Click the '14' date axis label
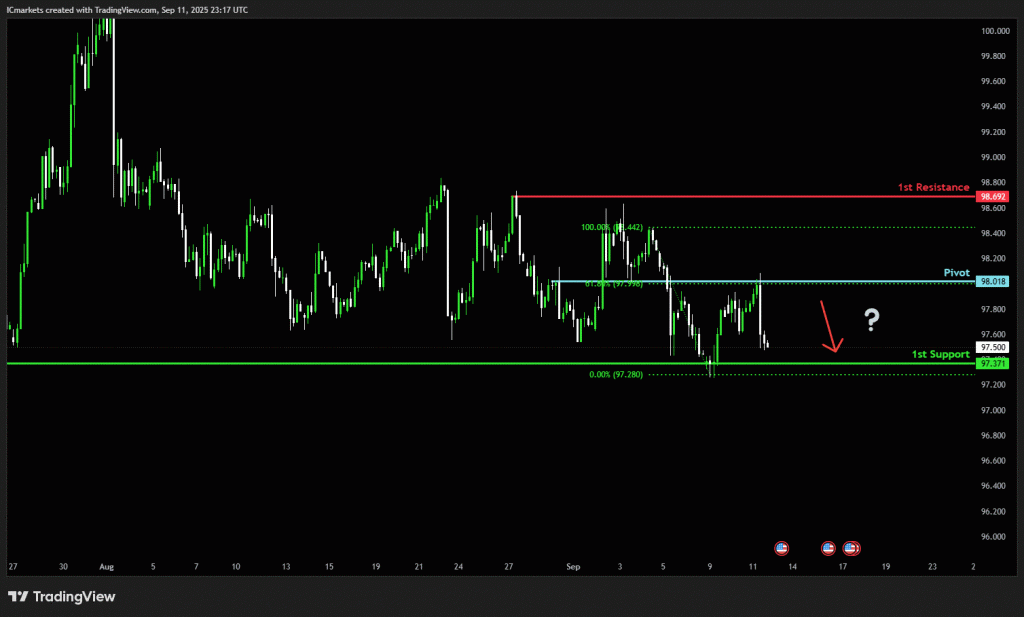Image resolution: width=1024 pixels, height=617 pixels. pos(792,567)
